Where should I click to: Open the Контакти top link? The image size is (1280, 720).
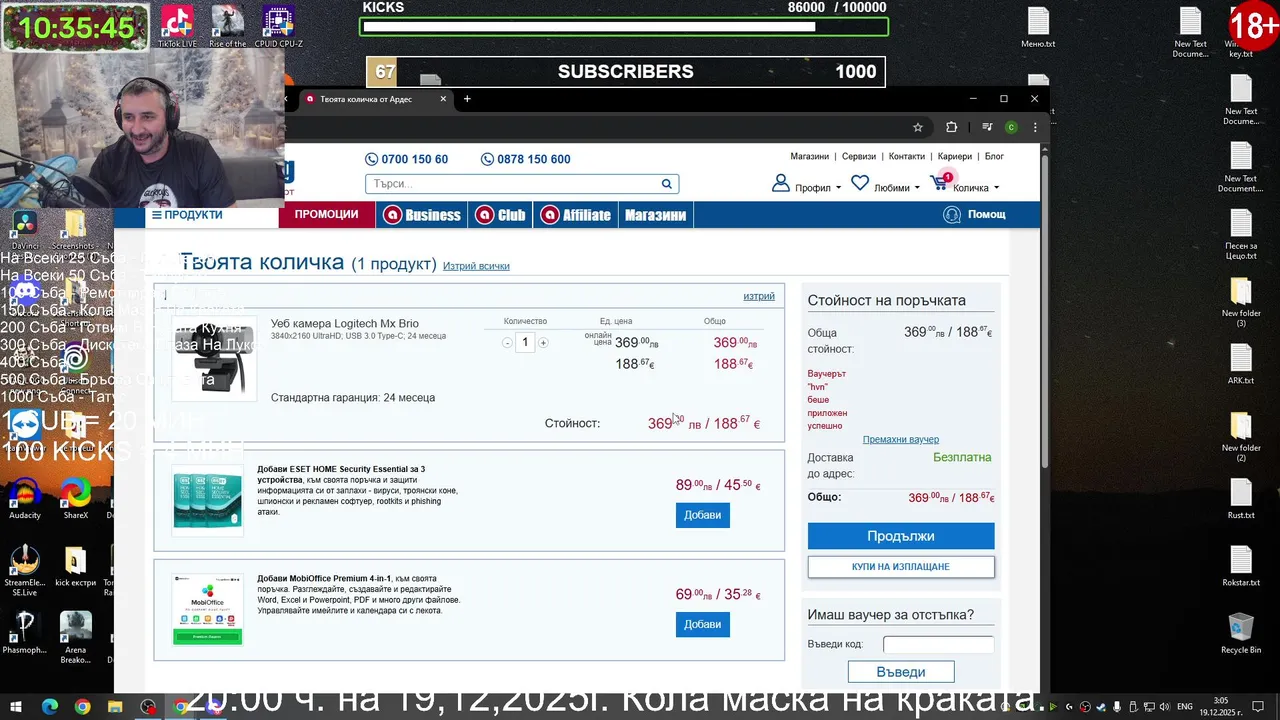coord(907,157)
